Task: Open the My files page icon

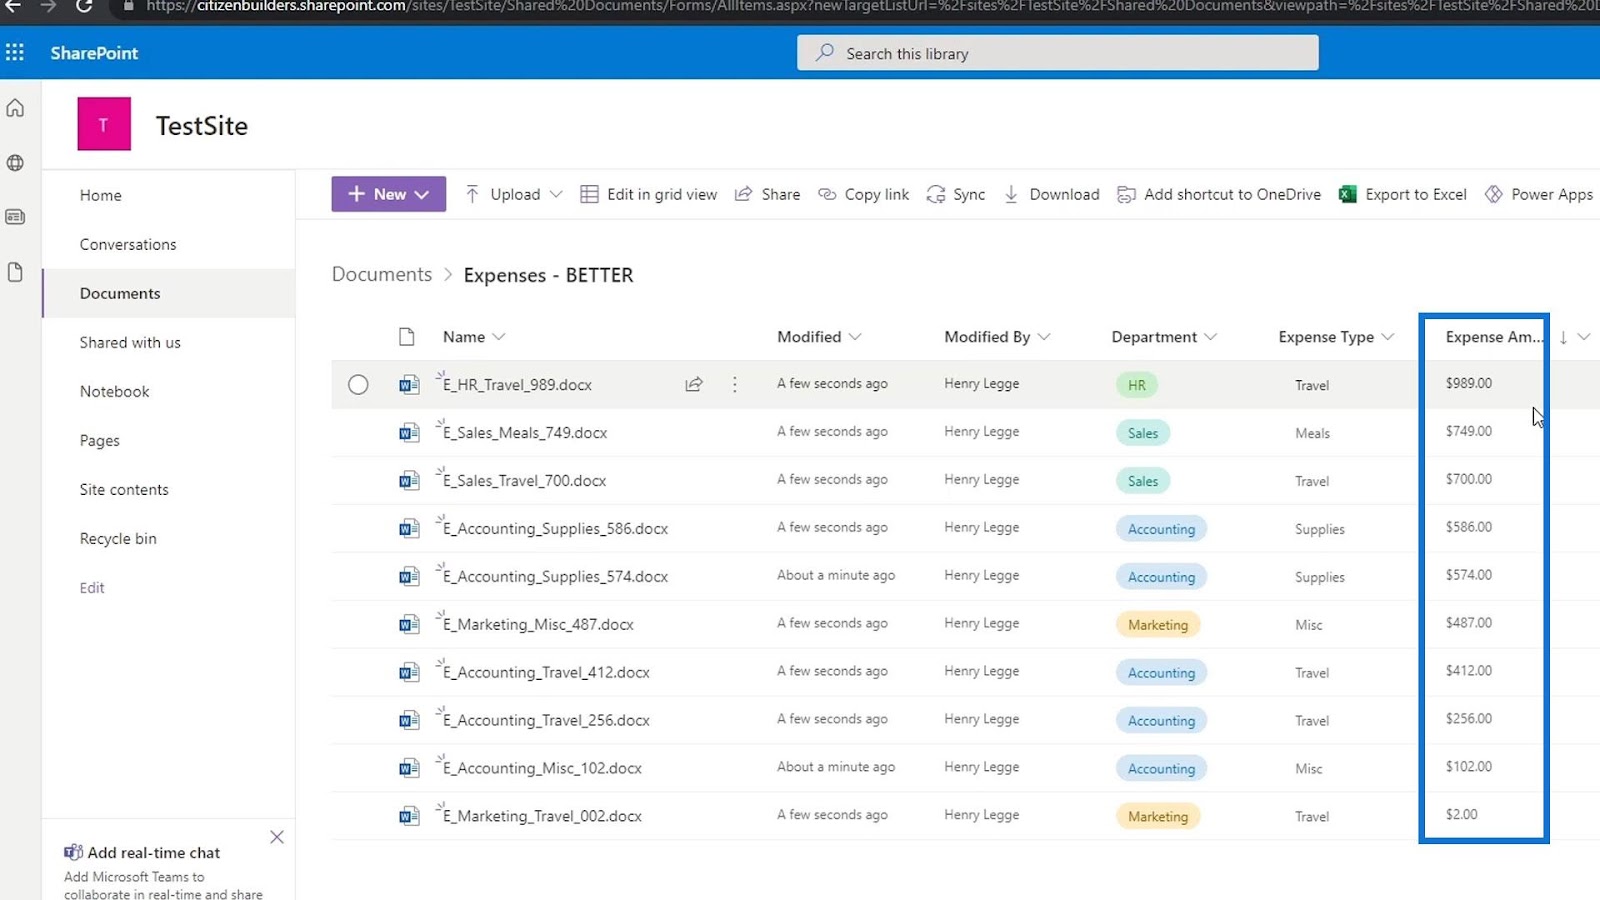Action: tap(15, 272)
